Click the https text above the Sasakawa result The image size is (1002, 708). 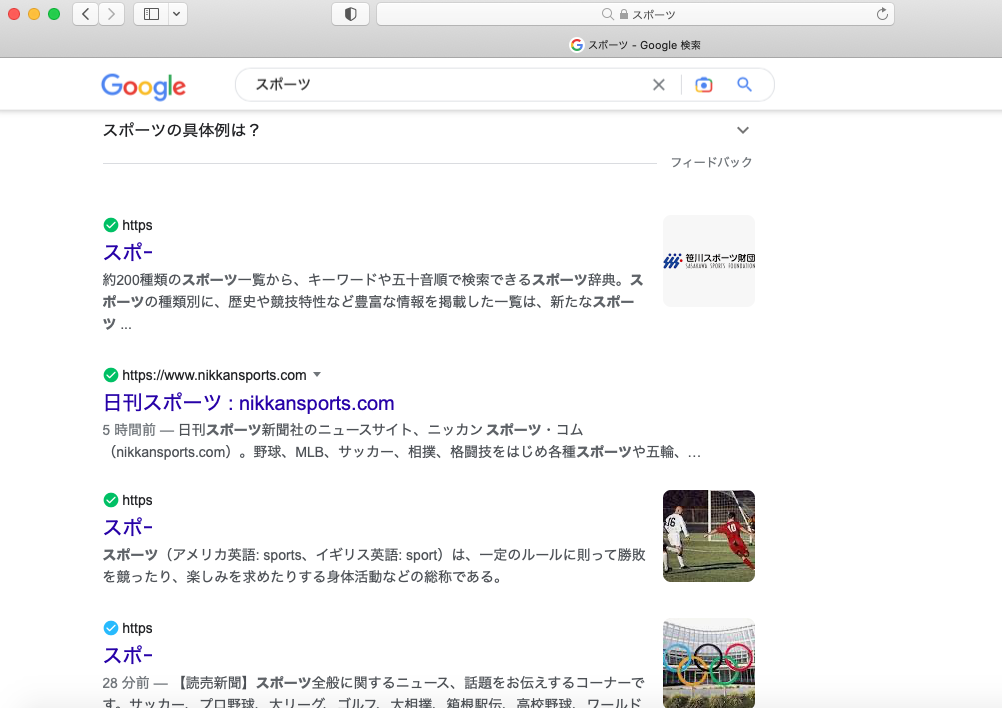[x=137, y=225]
